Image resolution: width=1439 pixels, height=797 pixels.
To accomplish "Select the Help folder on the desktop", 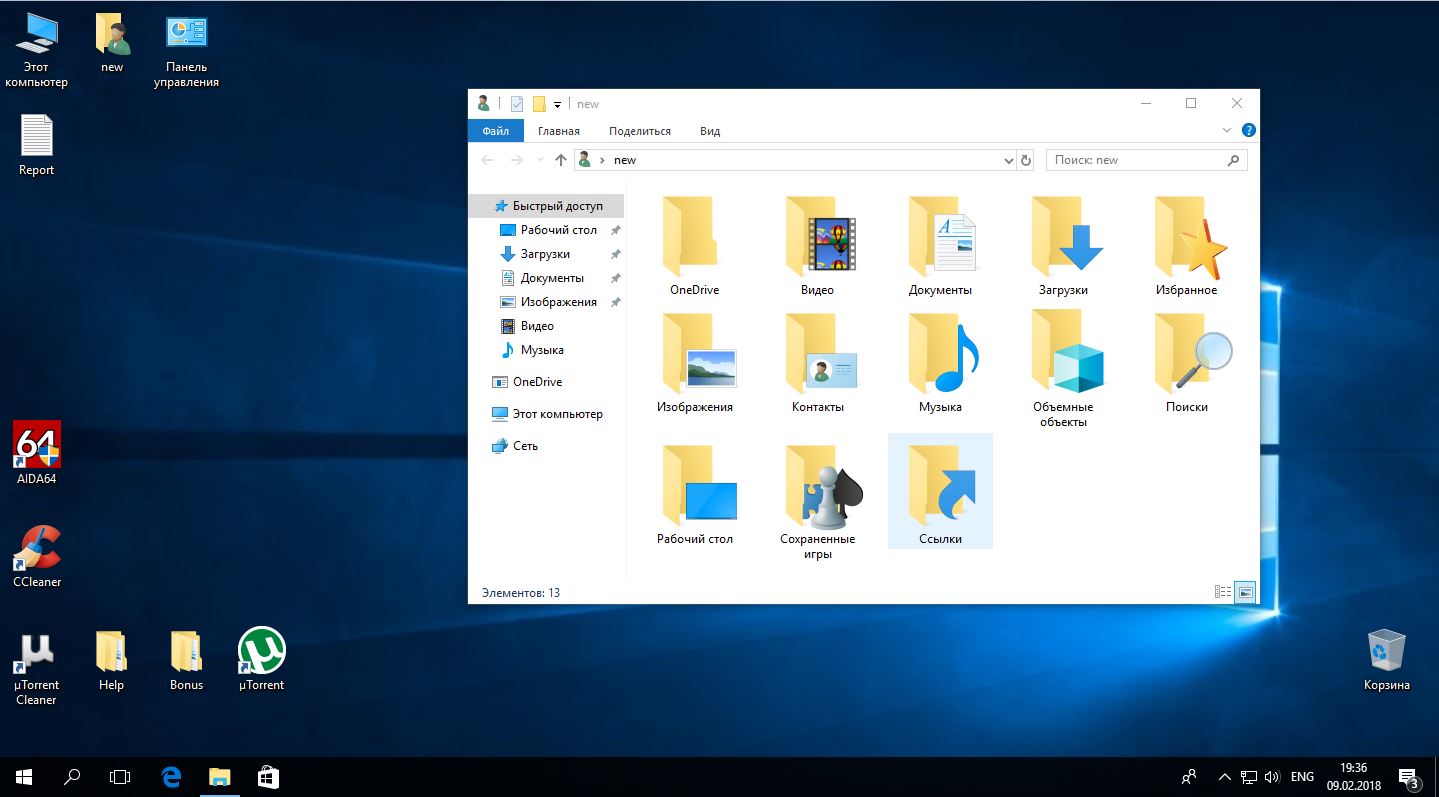I will [x=111, y=660].
